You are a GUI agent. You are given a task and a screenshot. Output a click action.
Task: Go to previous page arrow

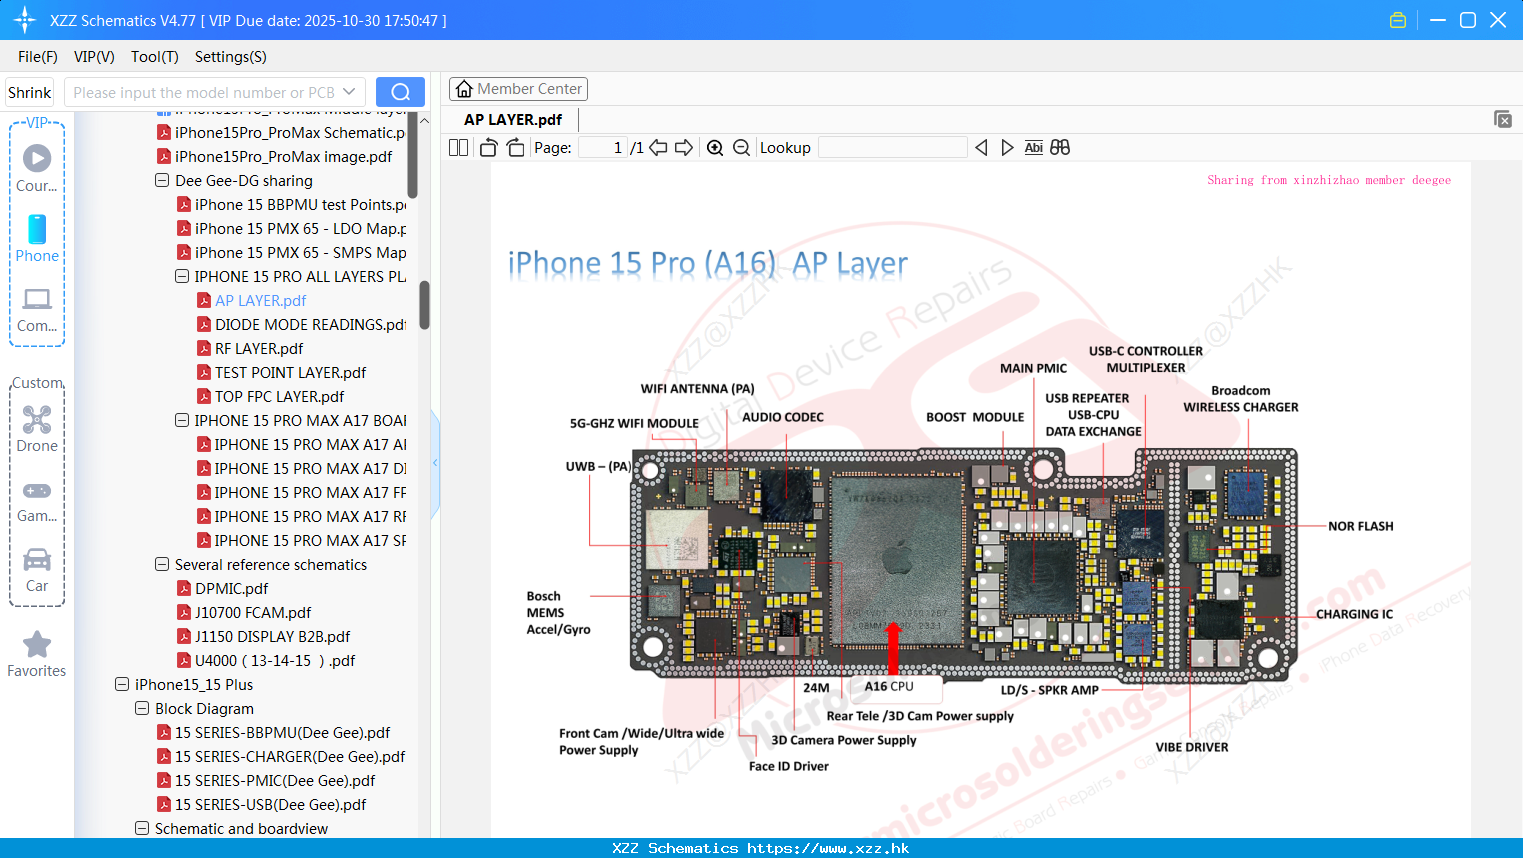click(658, 148)
